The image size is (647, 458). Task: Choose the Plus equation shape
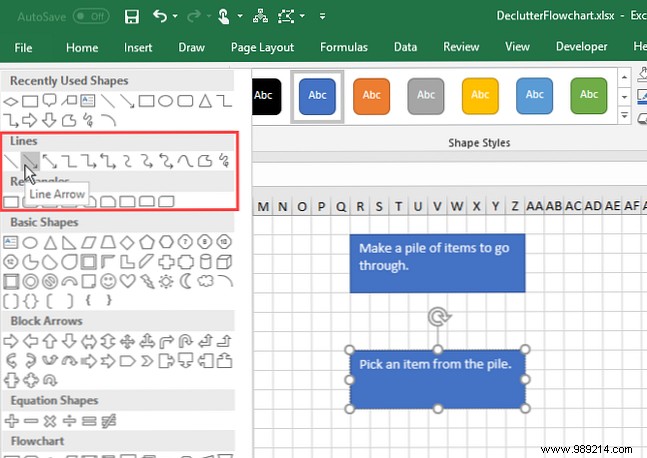pyautogui.click(x=12, y=421)
